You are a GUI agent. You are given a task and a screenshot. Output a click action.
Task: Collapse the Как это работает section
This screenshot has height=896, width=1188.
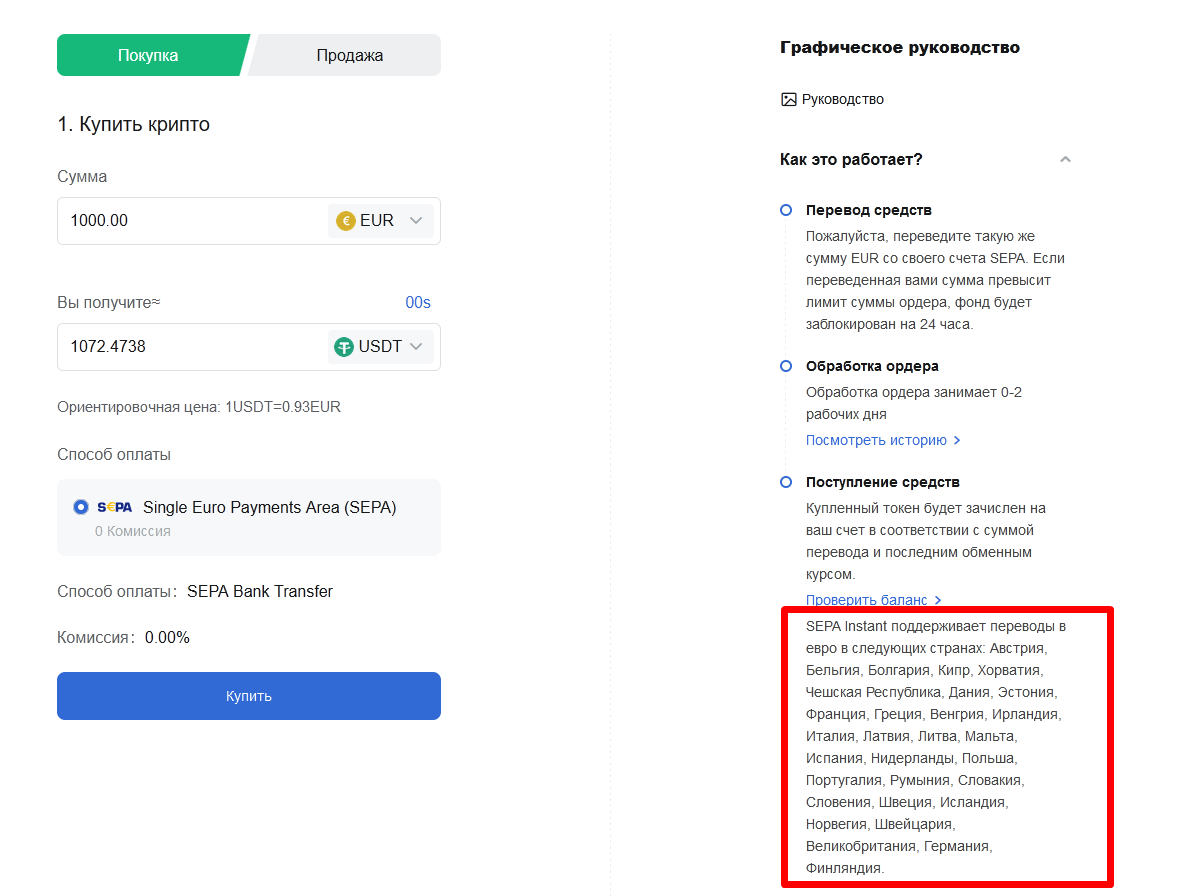coord(1065,159)
